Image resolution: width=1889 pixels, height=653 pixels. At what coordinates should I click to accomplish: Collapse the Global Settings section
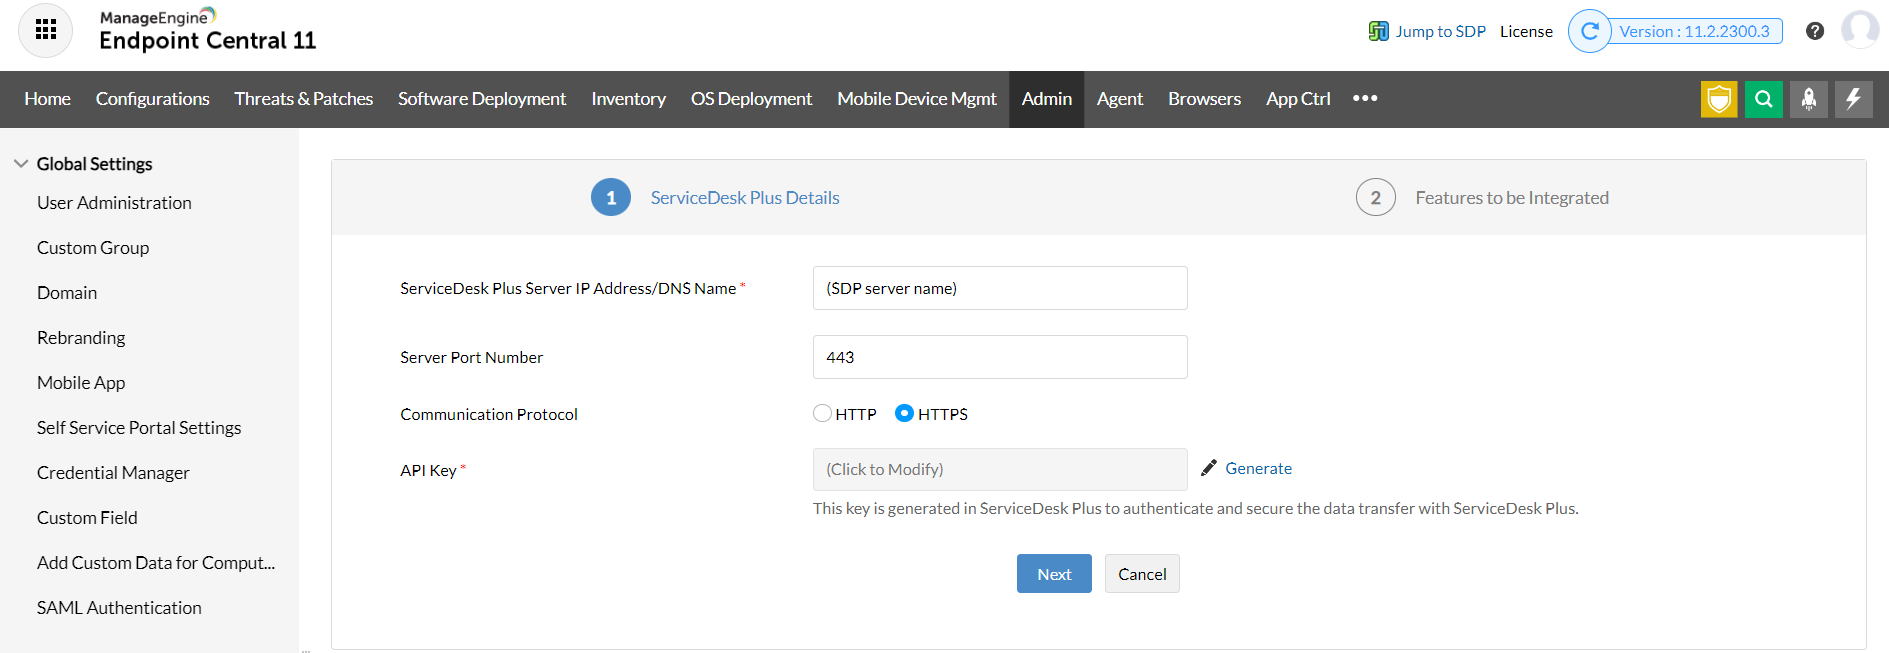[21, 163]
